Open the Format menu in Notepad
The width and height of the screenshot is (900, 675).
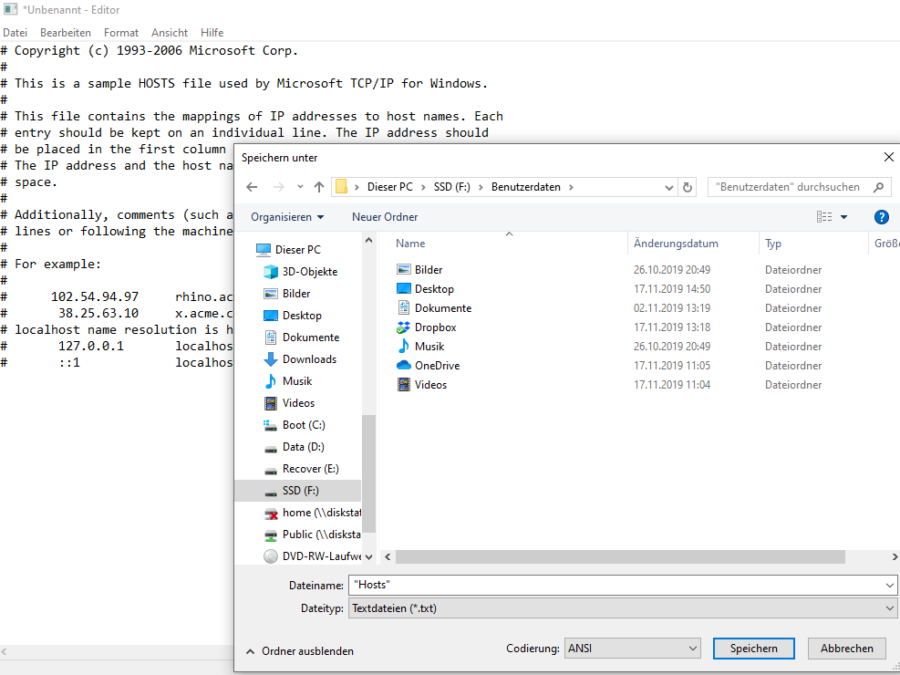coord(121,31)
